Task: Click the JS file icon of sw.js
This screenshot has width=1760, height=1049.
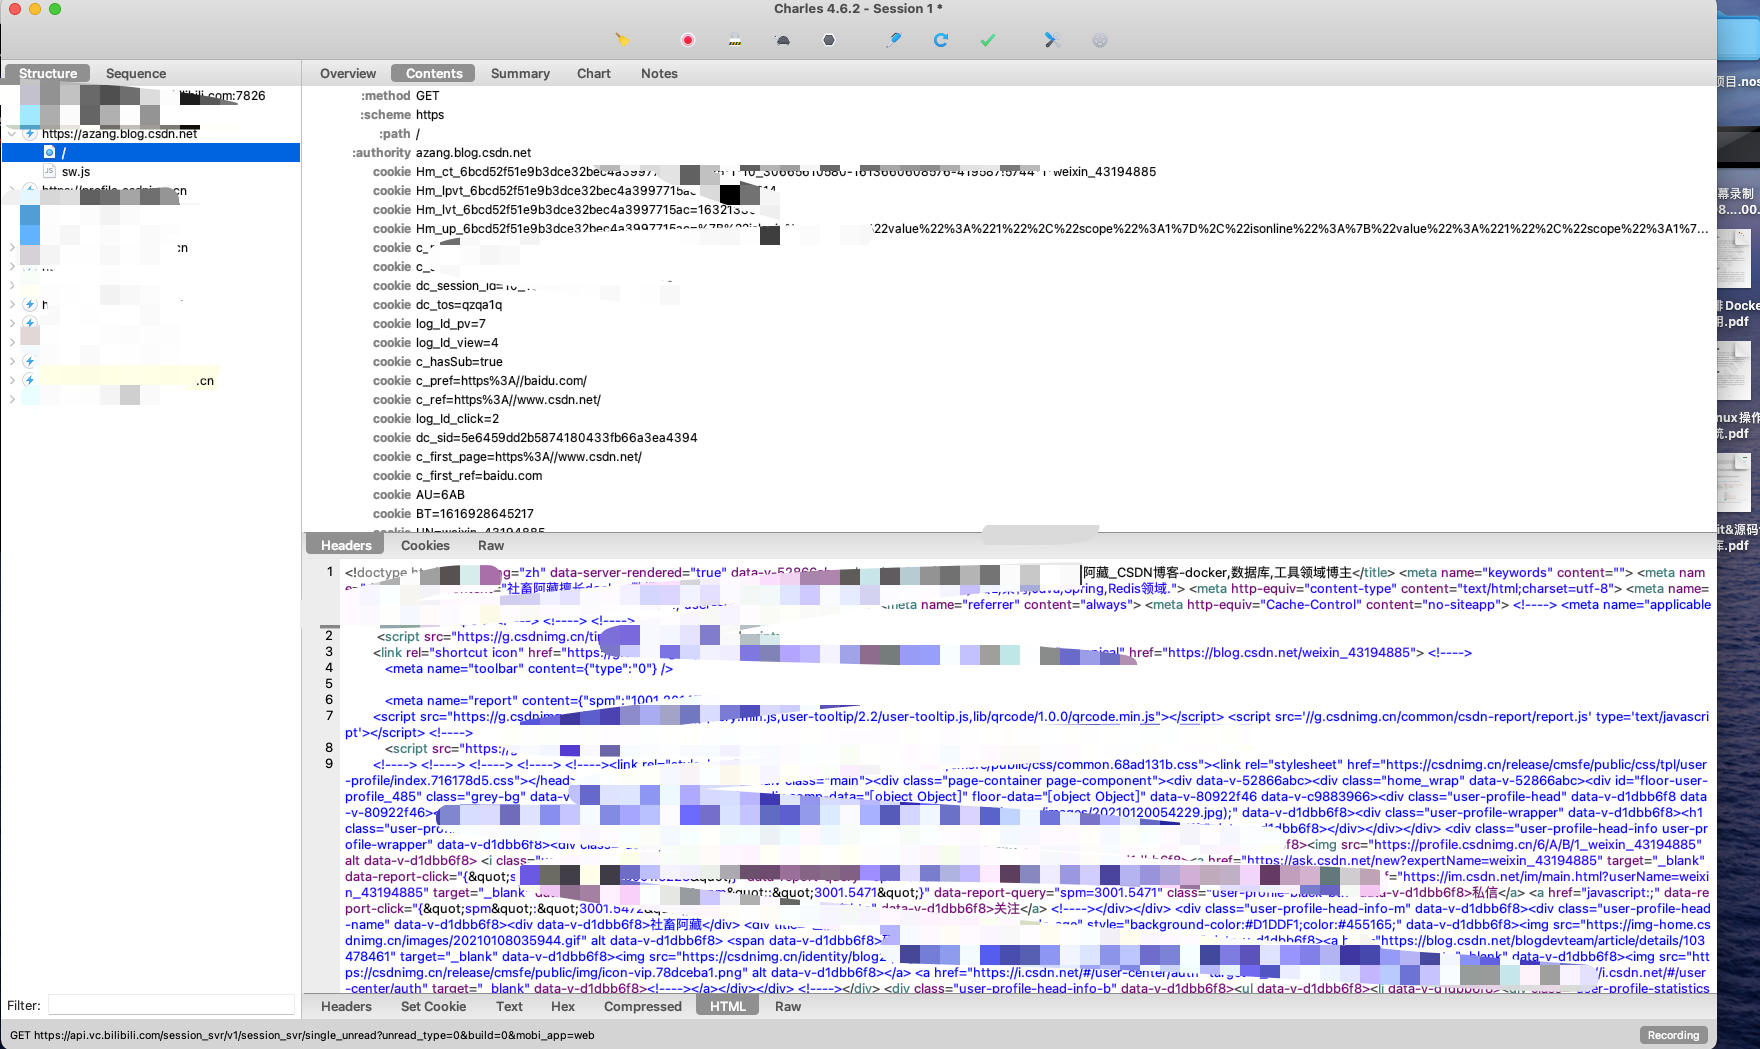Action: coord(49,171)
